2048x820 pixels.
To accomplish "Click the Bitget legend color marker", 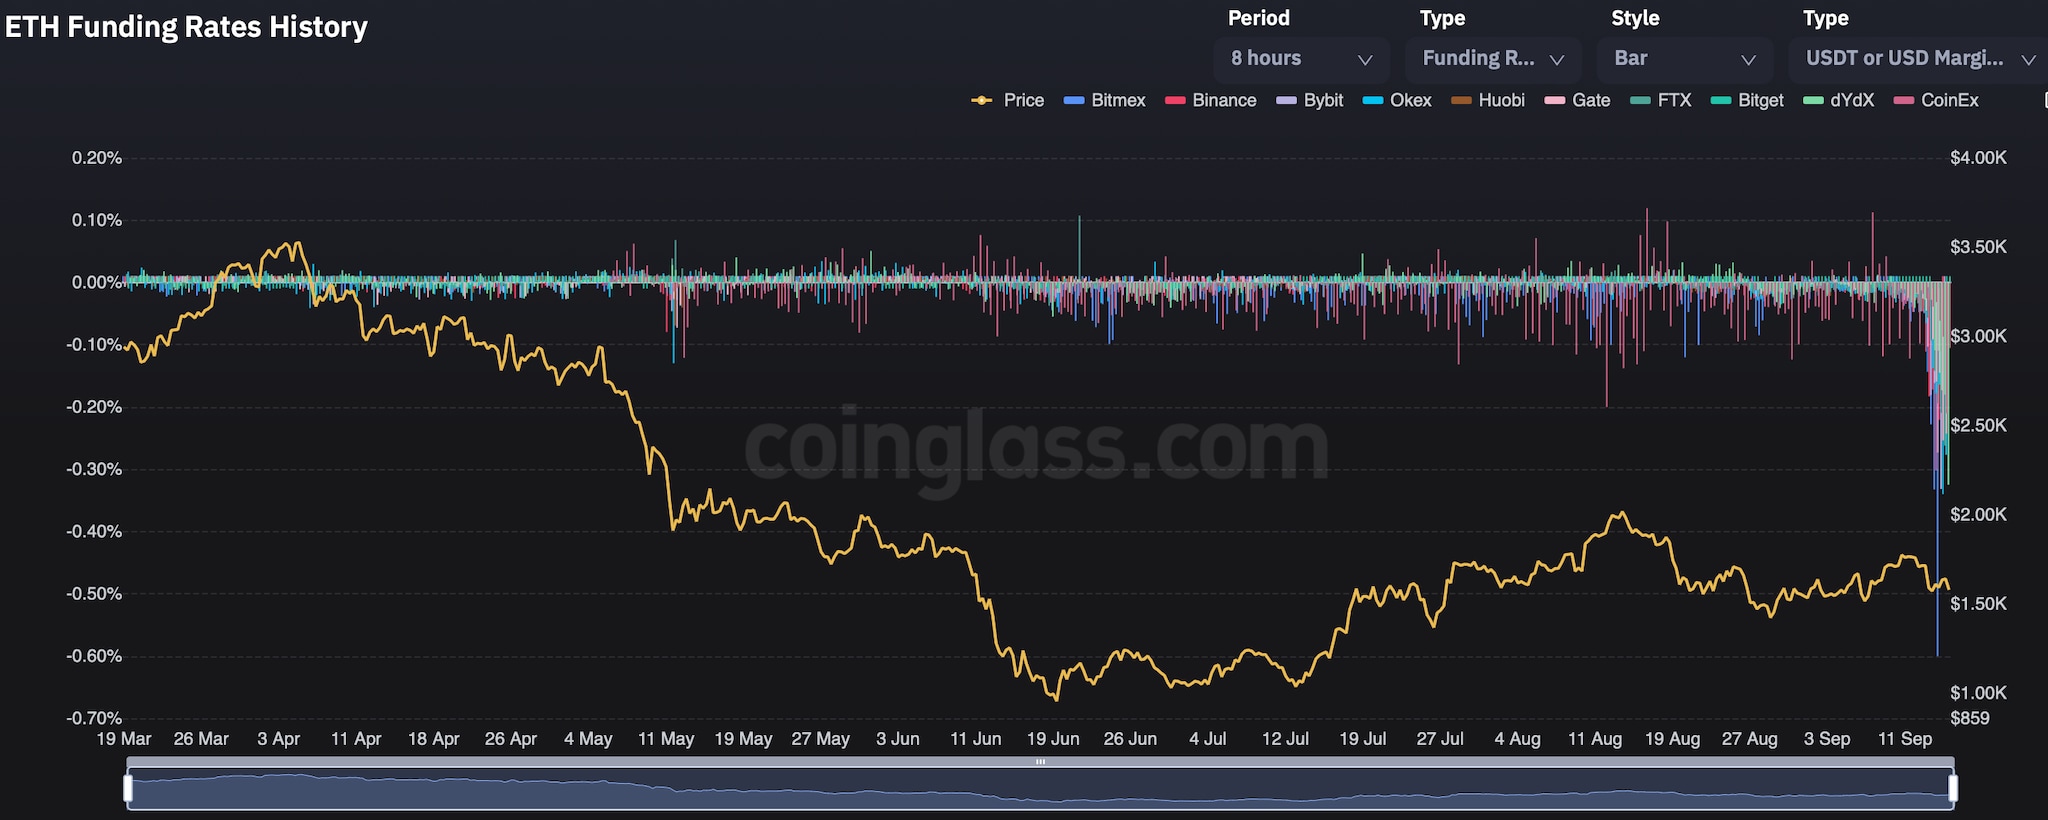I will tap(1721, 100).
